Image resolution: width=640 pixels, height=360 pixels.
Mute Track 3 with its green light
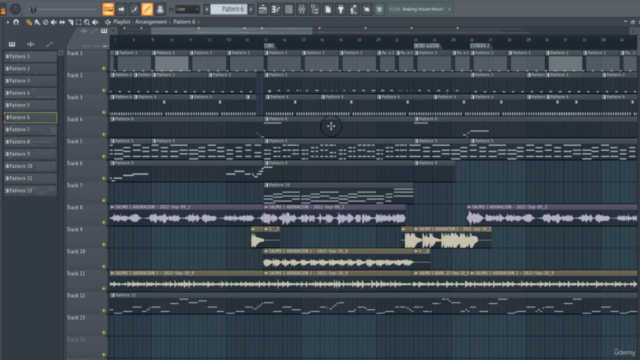[104, 112]
